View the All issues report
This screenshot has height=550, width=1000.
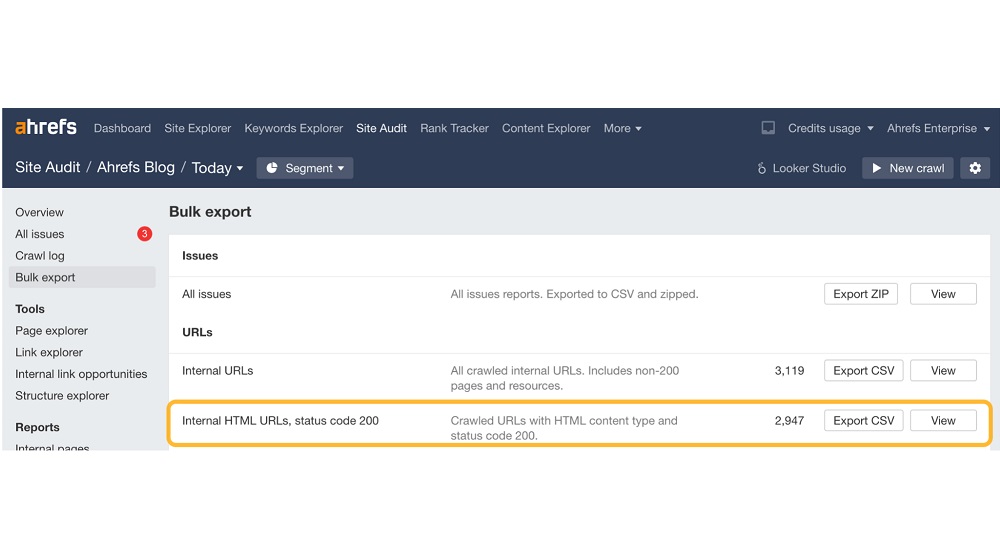point(943,294)
